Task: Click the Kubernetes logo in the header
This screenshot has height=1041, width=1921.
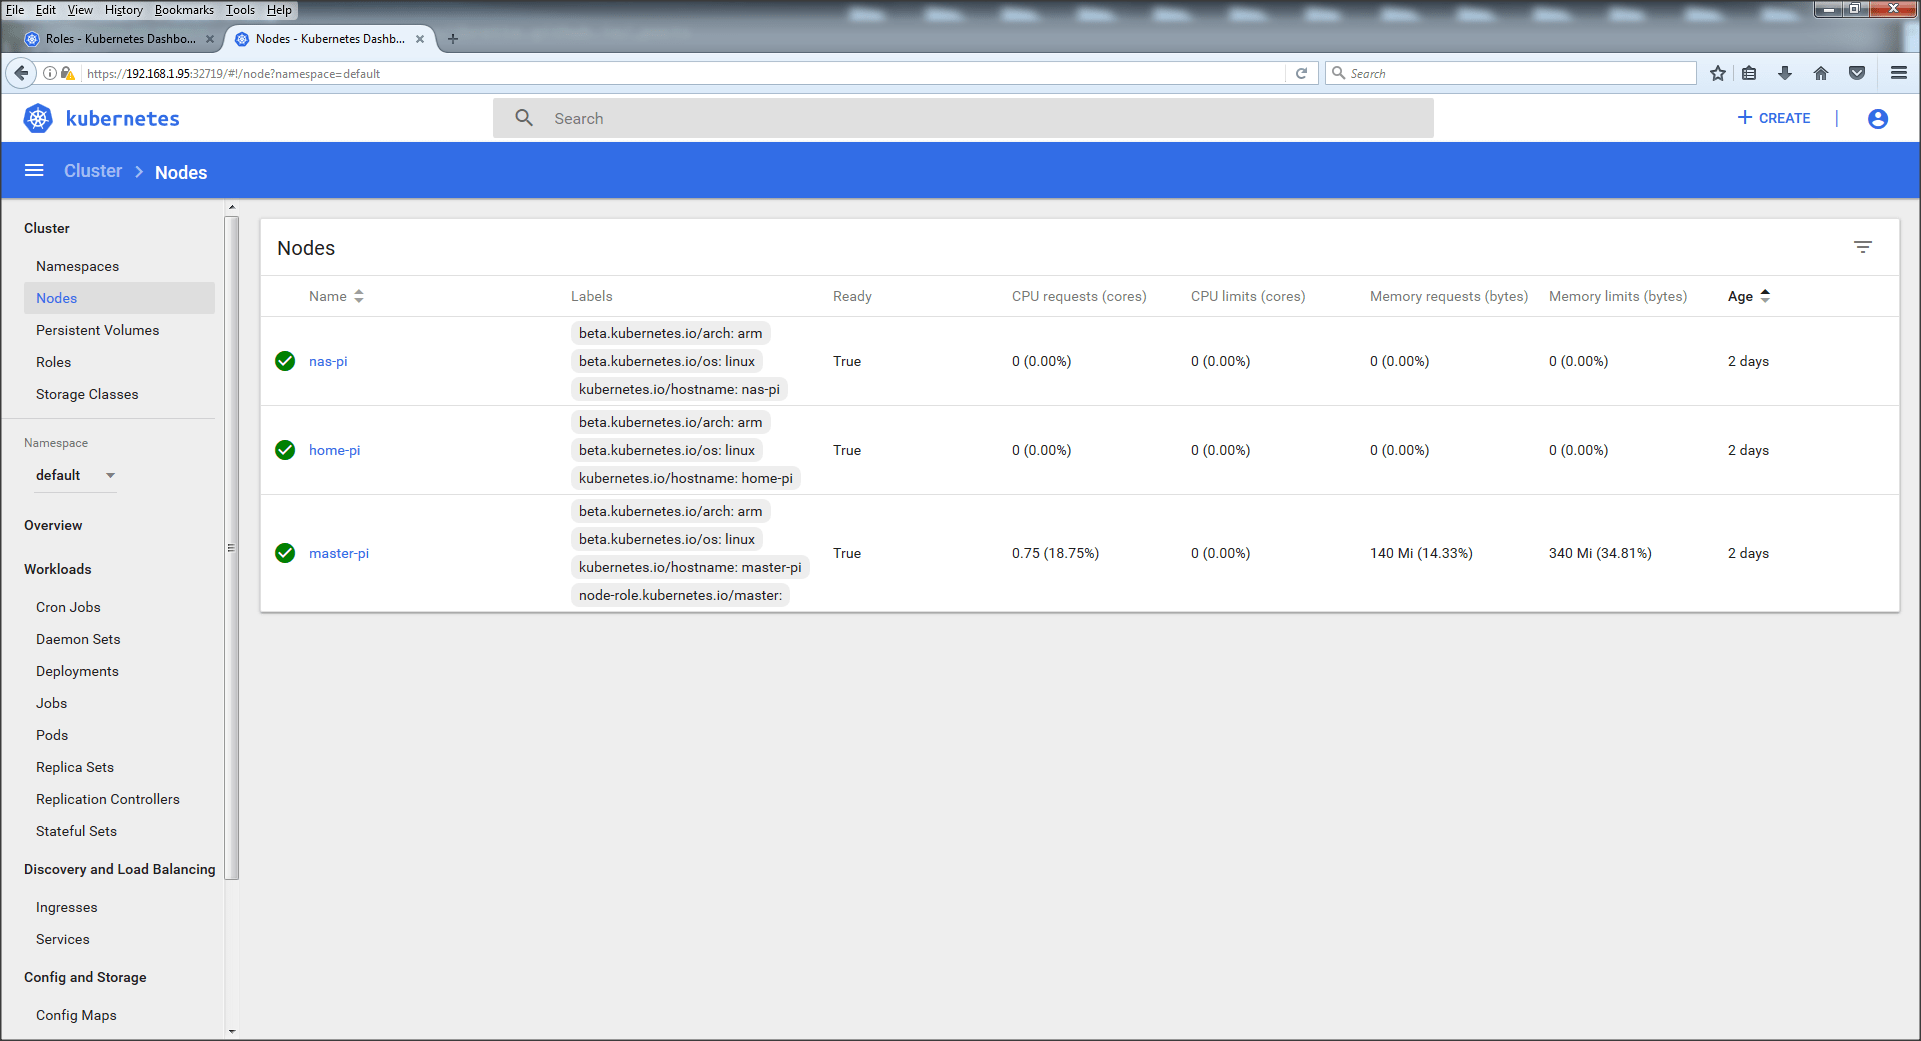Action: pos(37,117)
